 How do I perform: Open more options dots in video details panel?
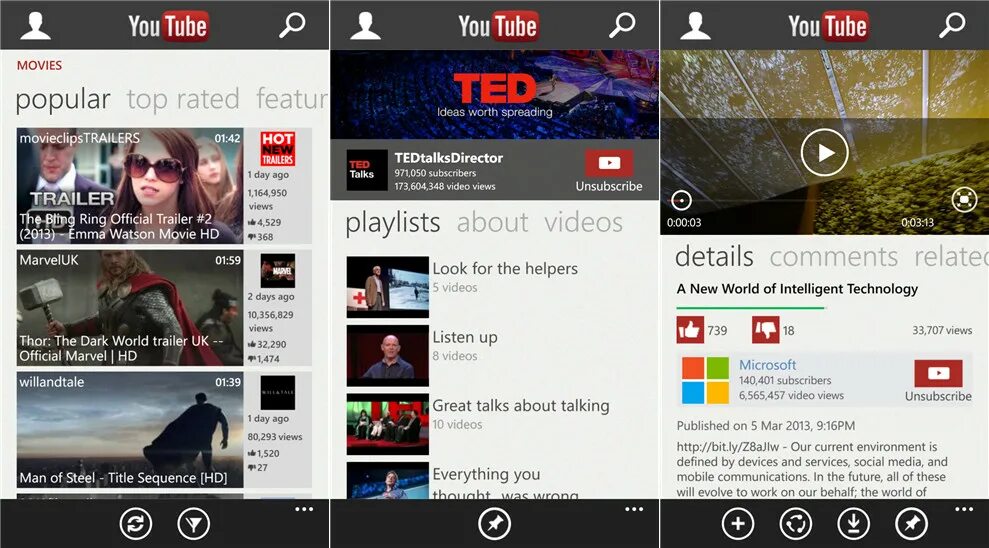pos(964,509)
